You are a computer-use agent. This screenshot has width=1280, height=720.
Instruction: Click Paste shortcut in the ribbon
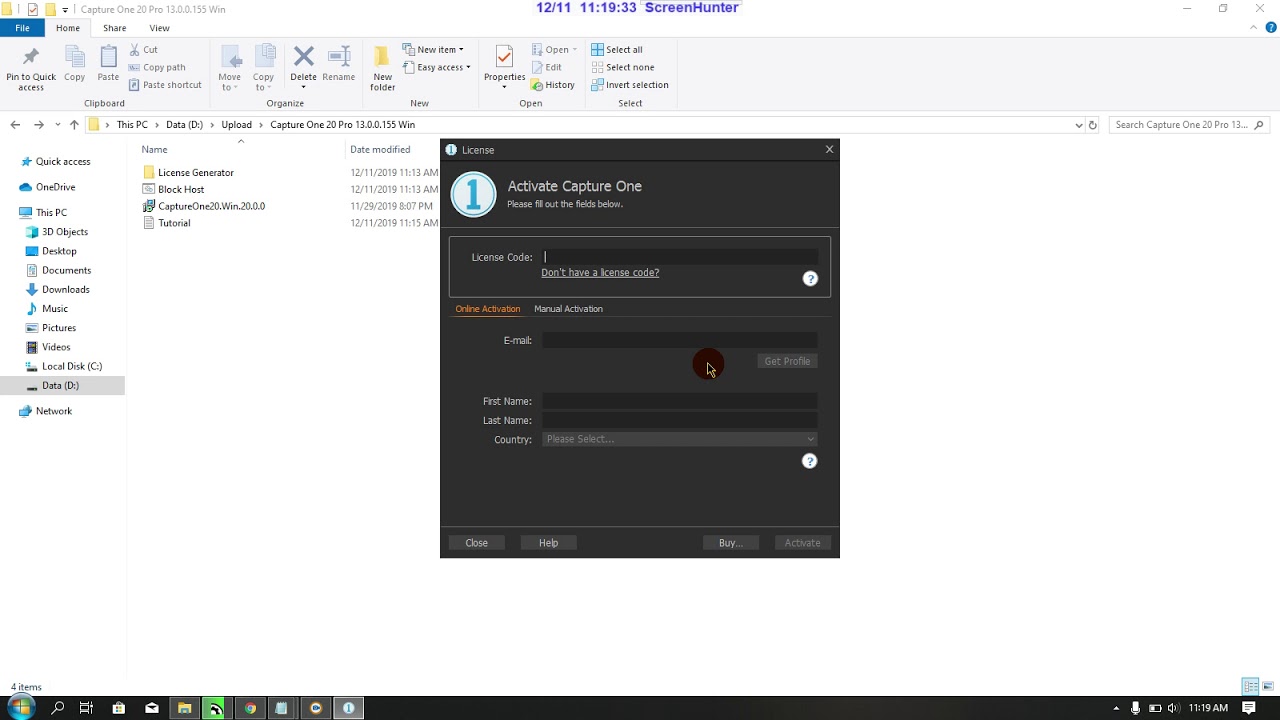coord(165,85)
